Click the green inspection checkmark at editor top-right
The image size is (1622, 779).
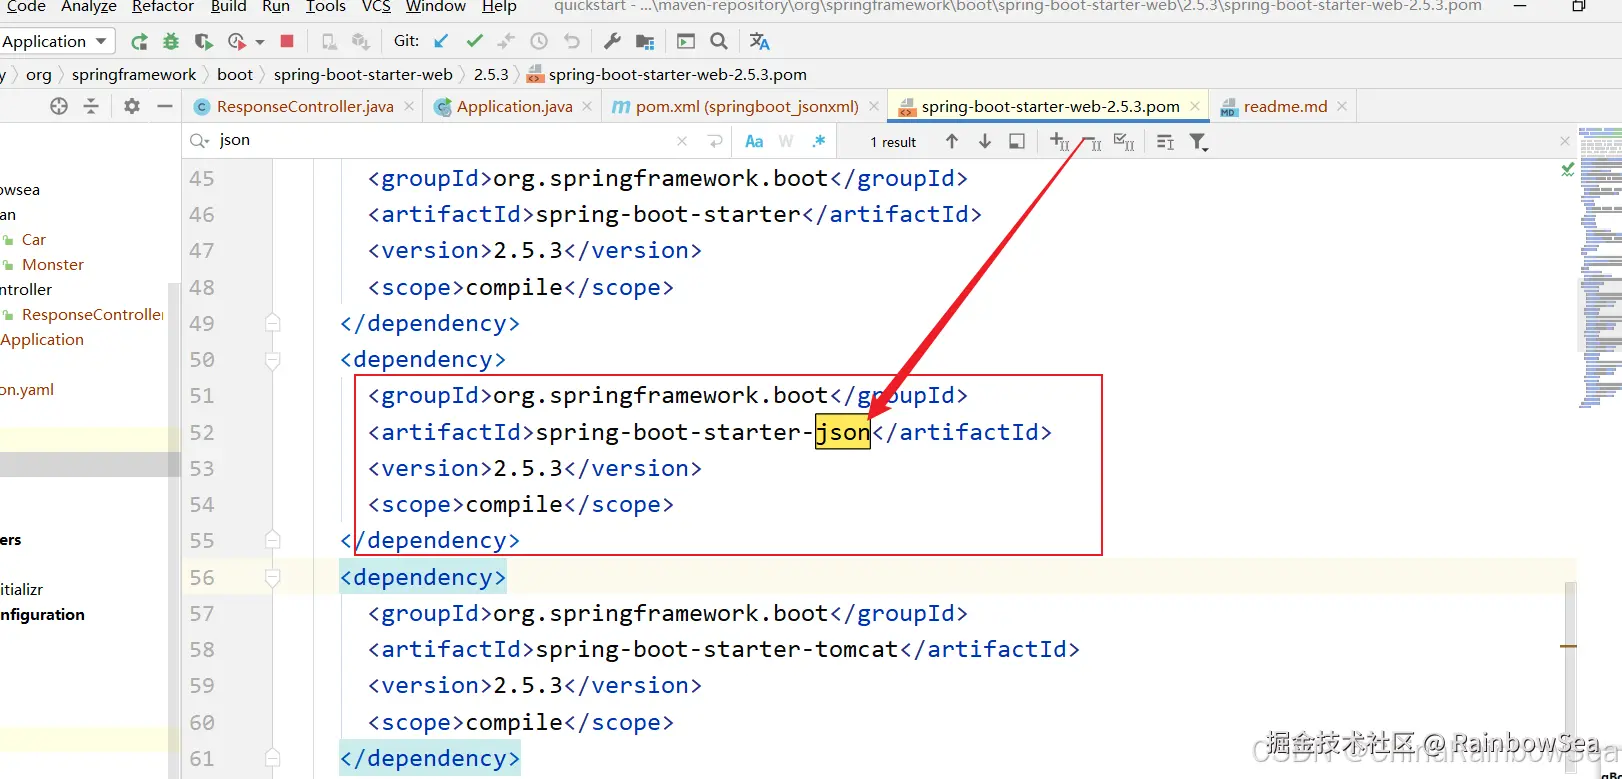tap(1567, 169)
